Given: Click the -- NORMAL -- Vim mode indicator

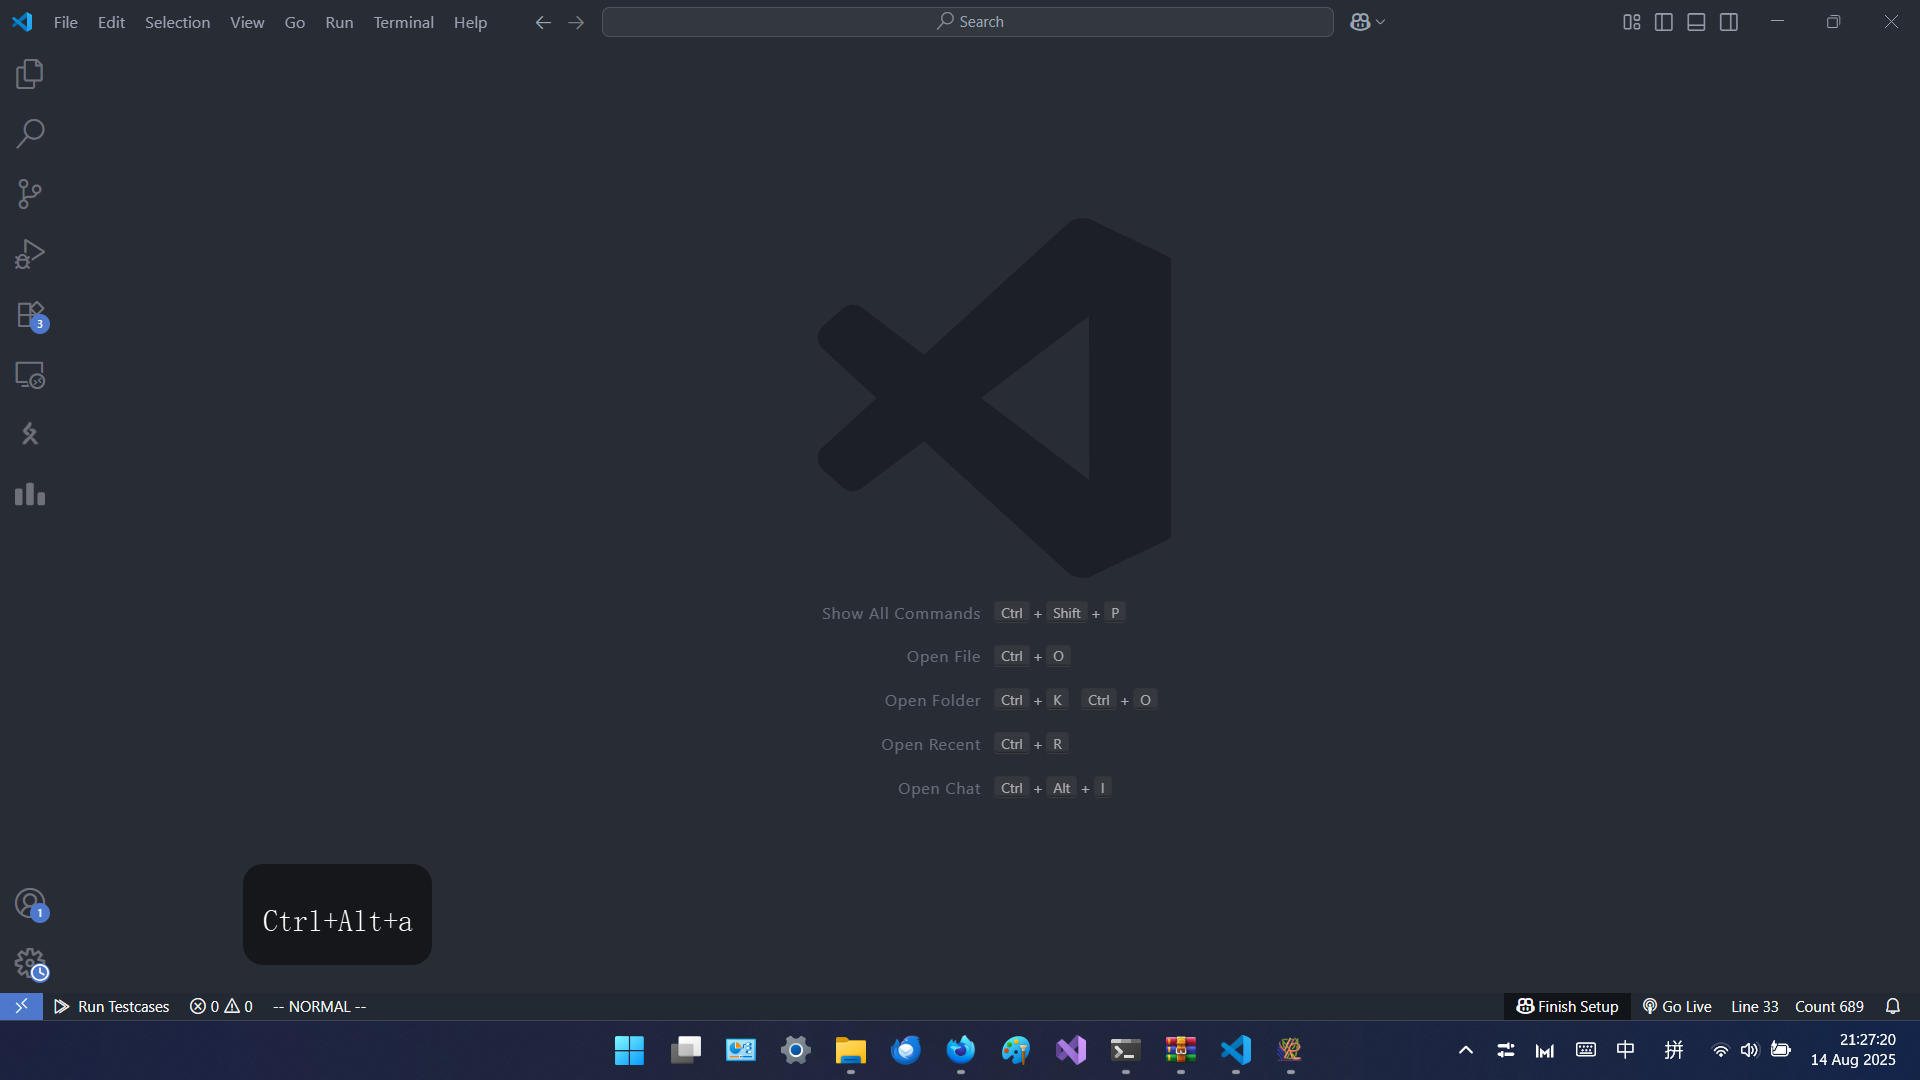Looking at the screenshot, I should (319, 1006).
